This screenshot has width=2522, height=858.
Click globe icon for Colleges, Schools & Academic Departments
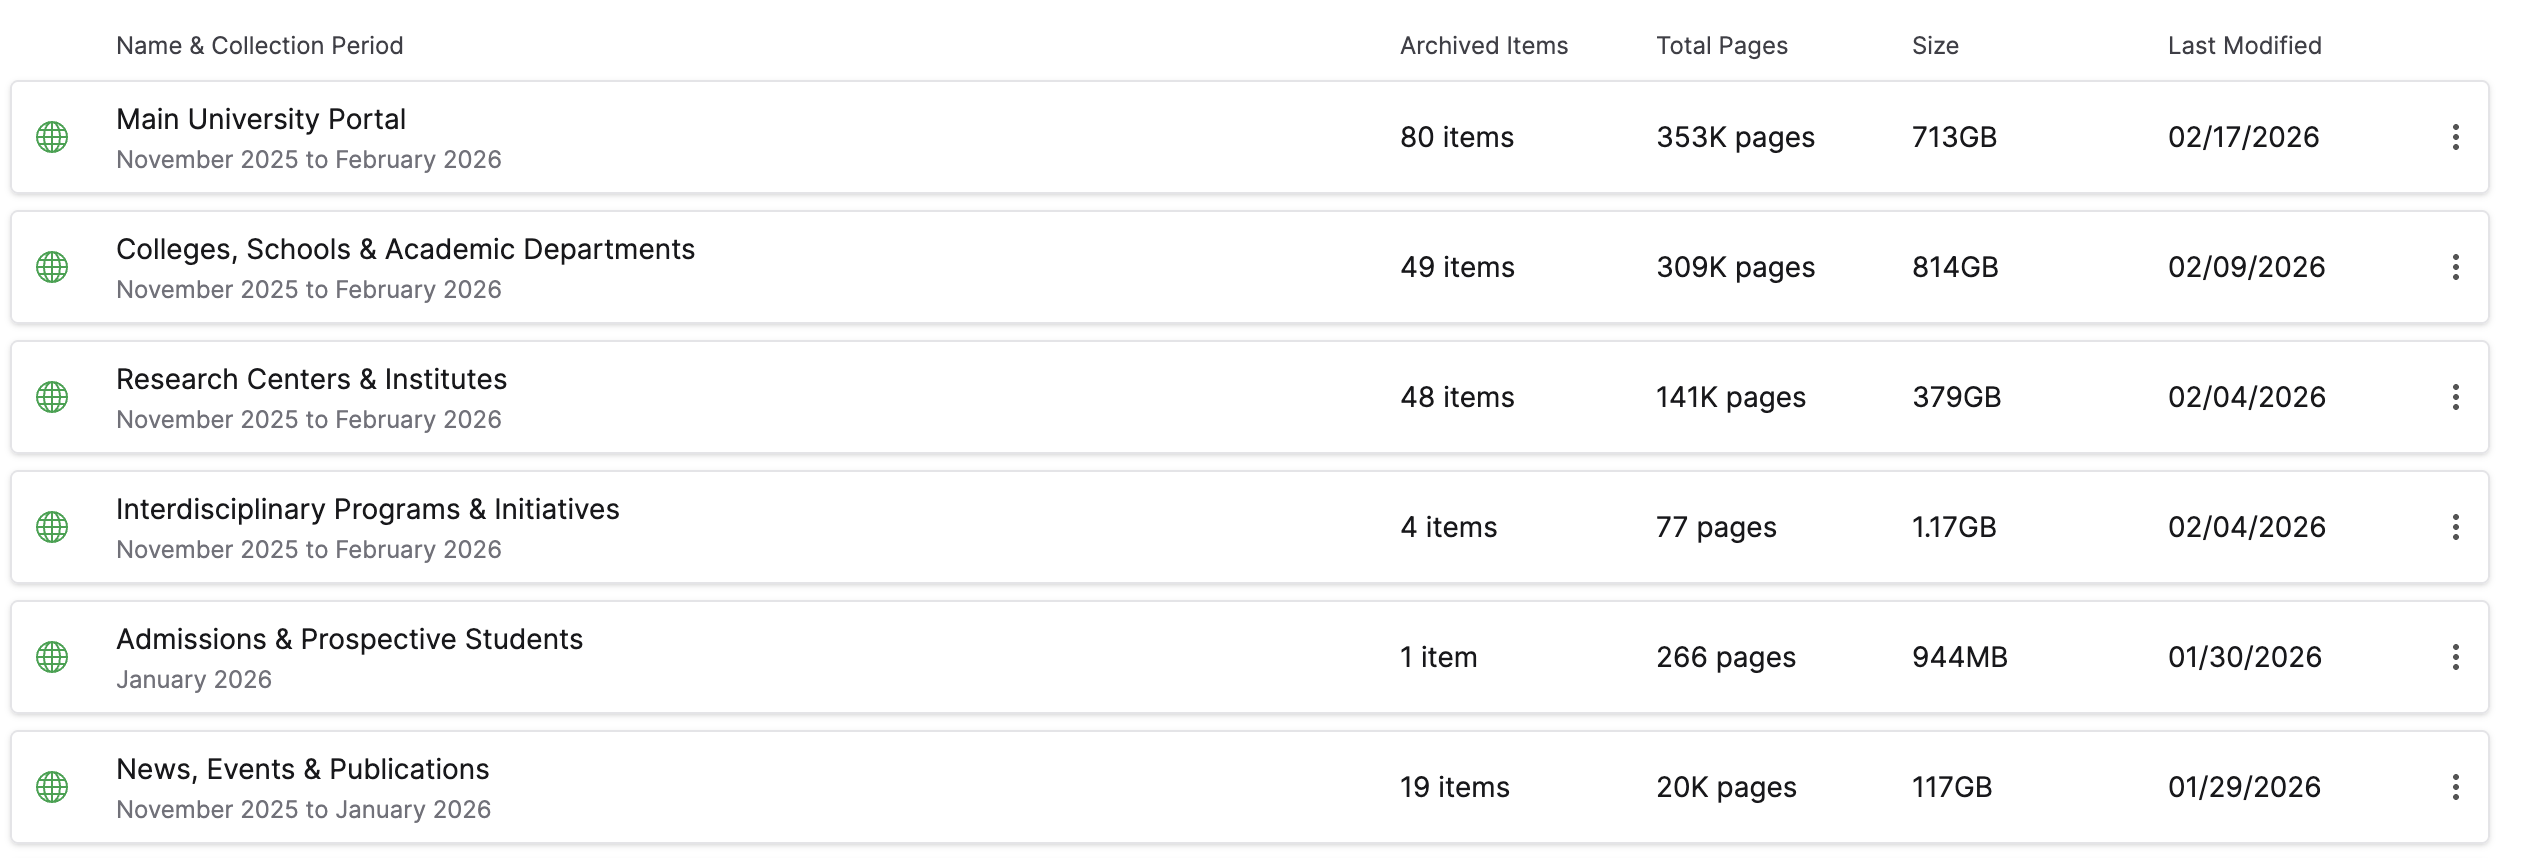click(52, 267)
